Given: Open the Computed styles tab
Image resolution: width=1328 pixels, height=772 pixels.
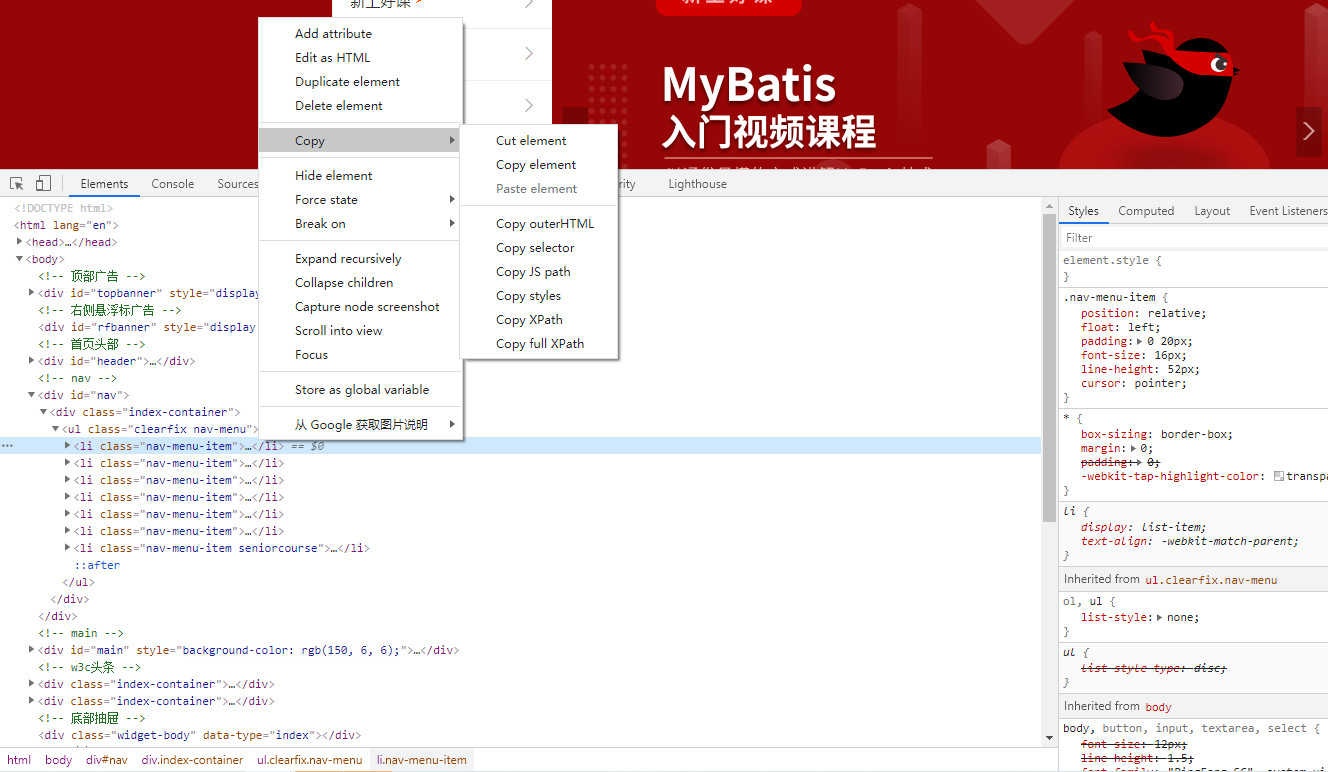Looking at the screenshot, I should 1146,211.
